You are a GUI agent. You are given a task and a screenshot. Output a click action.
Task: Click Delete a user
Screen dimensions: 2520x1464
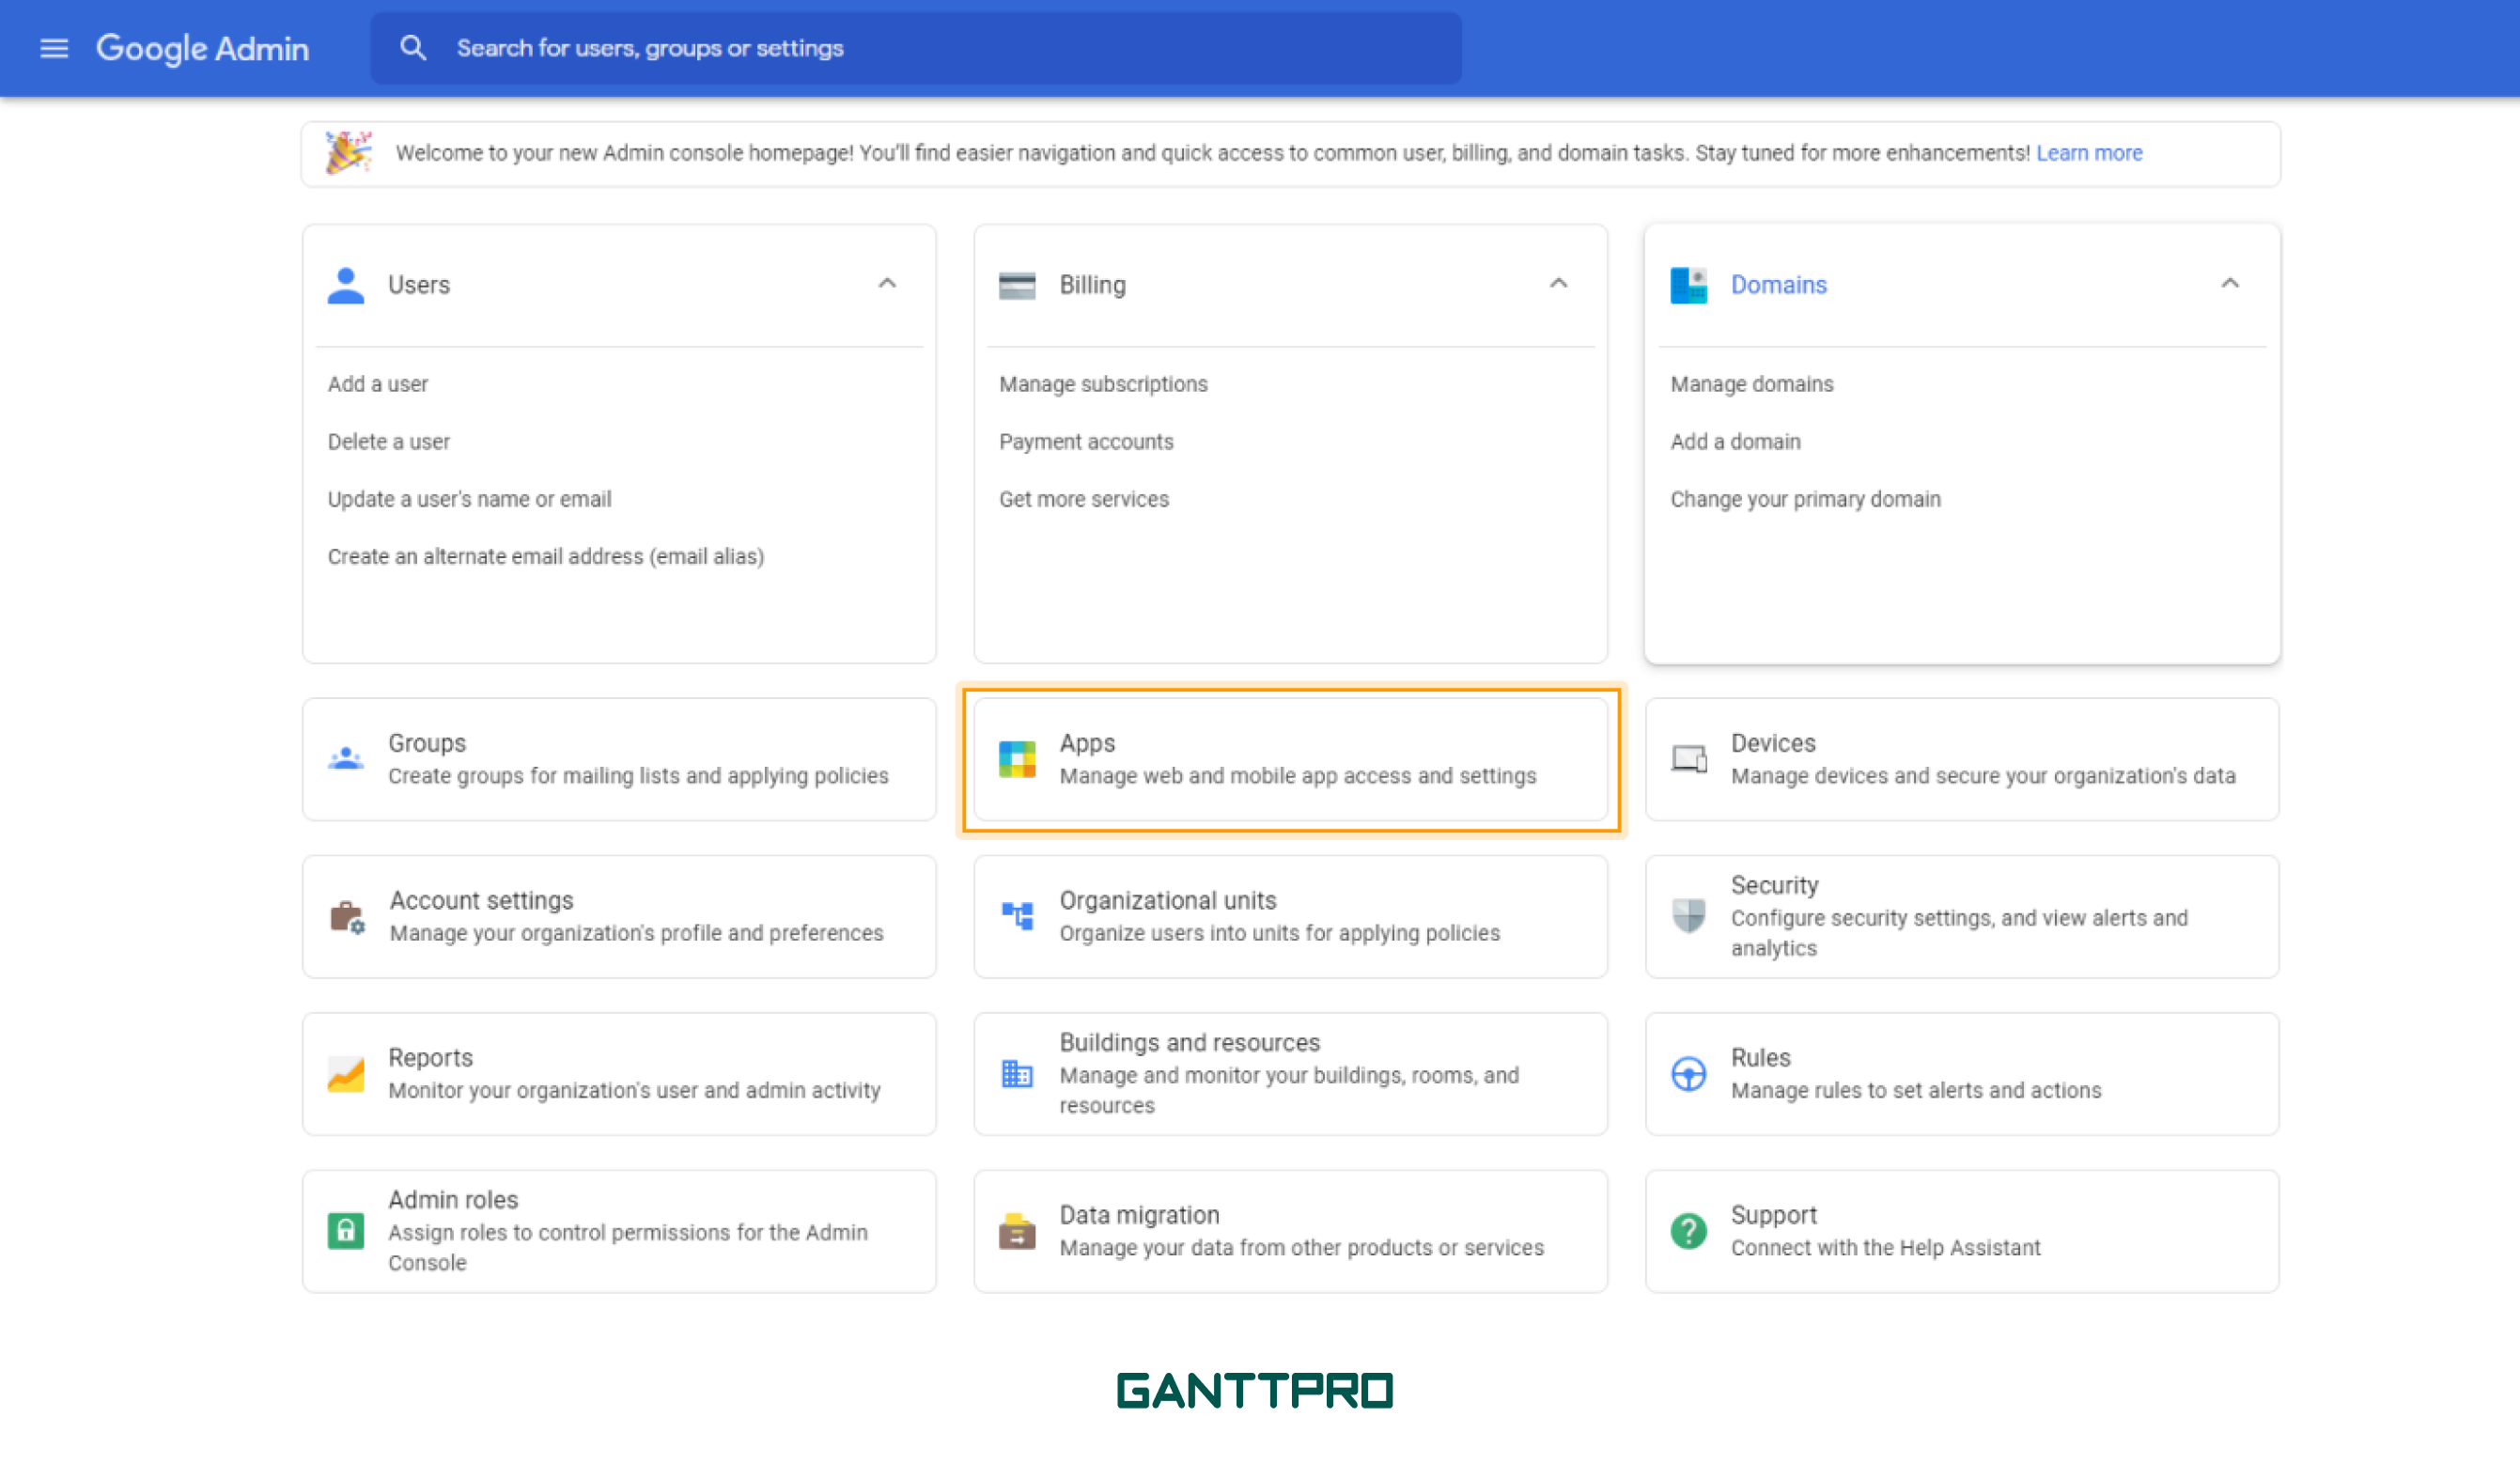389,442
